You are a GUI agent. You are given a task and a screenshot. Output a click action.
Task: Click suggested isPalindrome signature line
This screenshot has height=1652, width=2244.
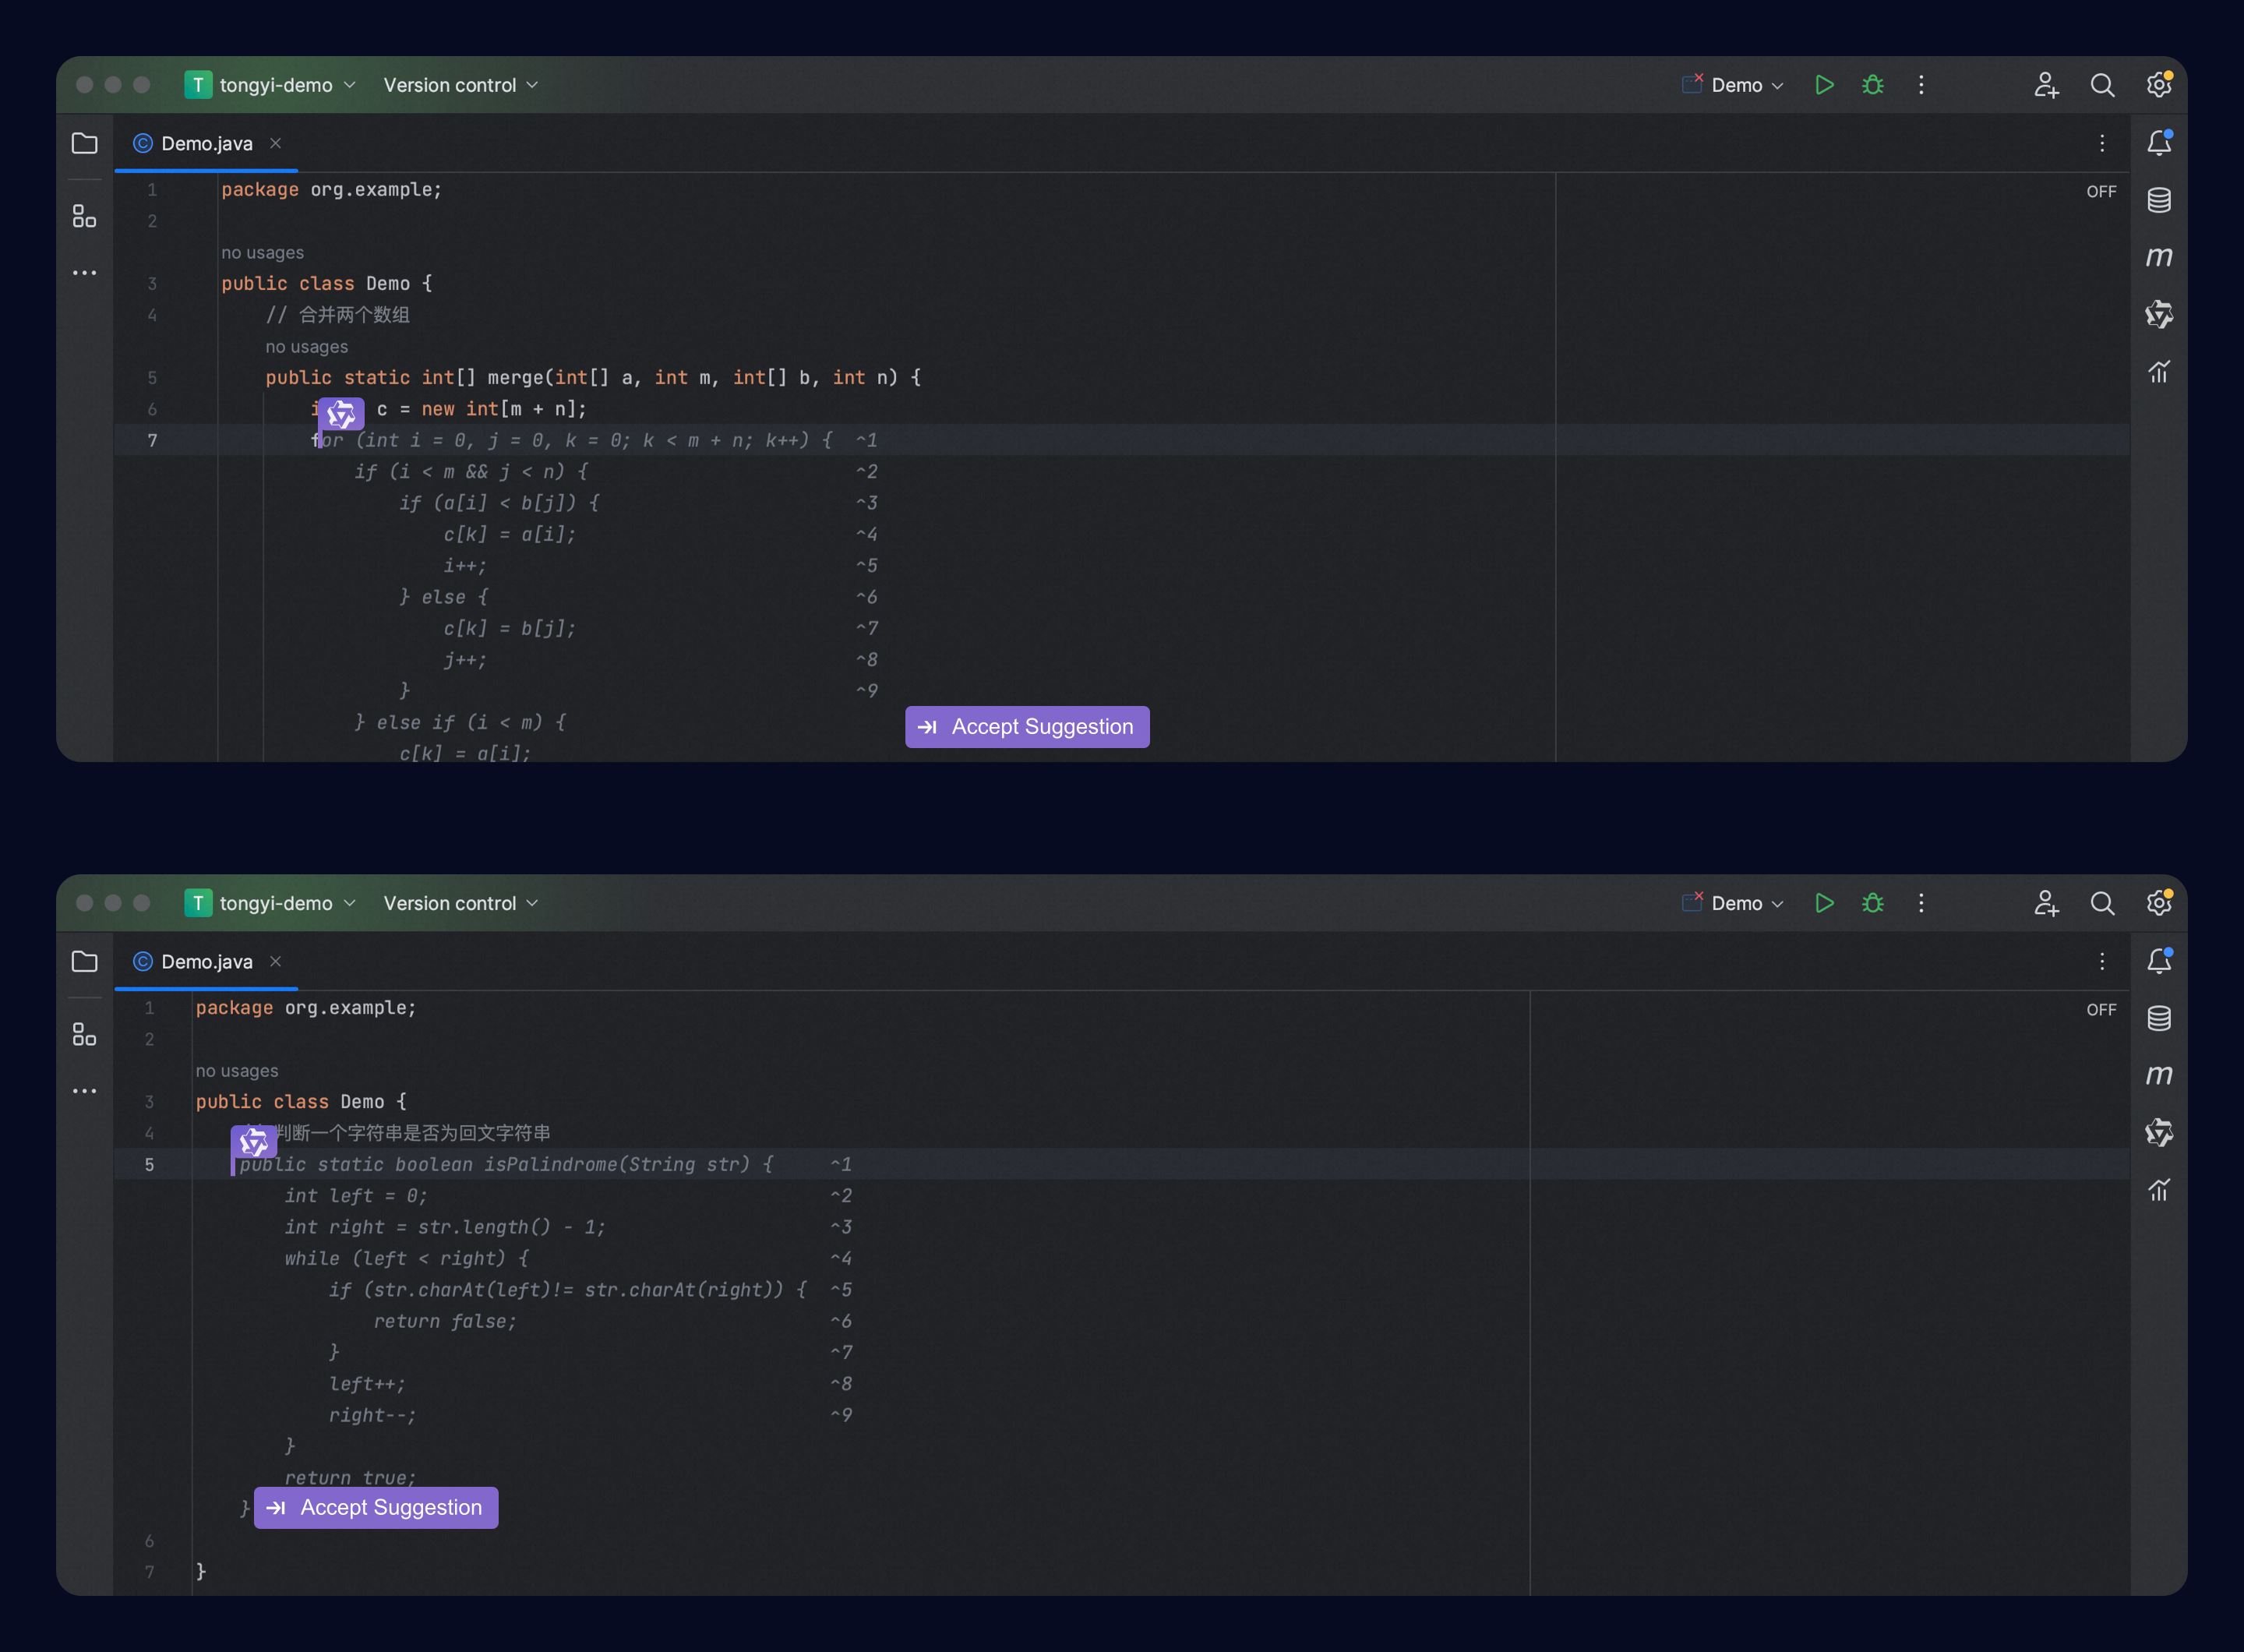pos(506,1164)
